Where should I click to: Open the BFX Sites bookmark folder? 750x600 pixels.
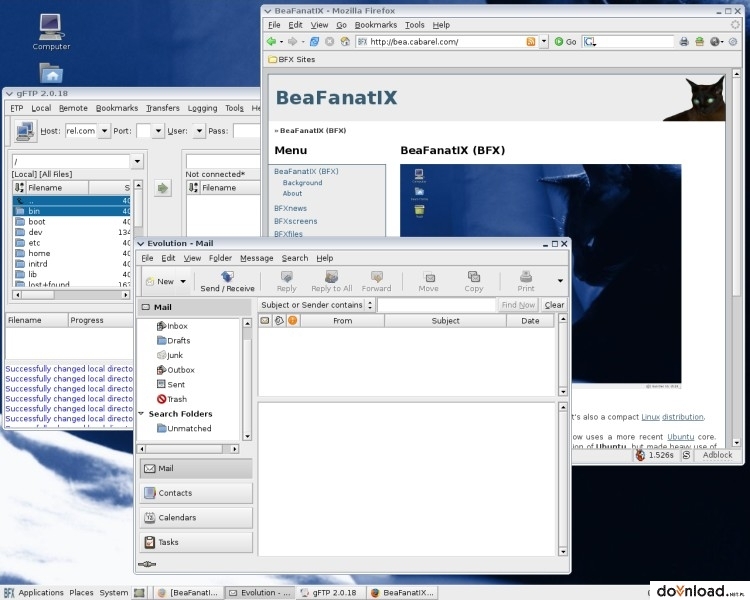pyautogui.click(x=291, y=59)
